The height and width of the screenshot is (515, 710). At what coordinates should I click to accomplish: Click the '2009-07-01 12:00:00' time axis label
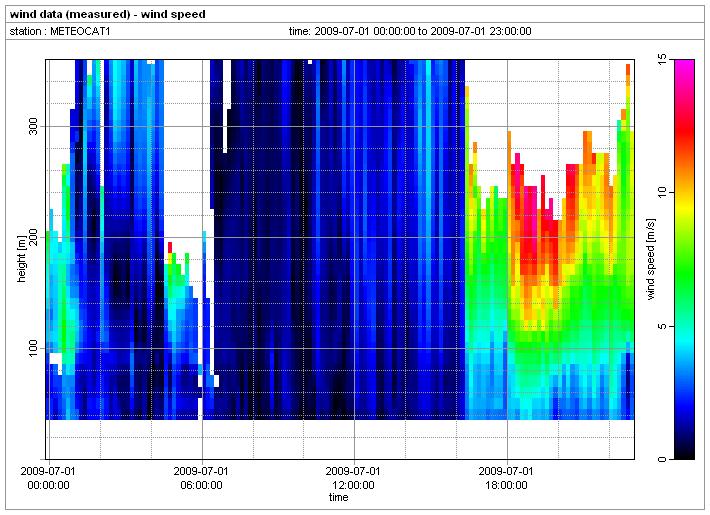coord(354,478)
